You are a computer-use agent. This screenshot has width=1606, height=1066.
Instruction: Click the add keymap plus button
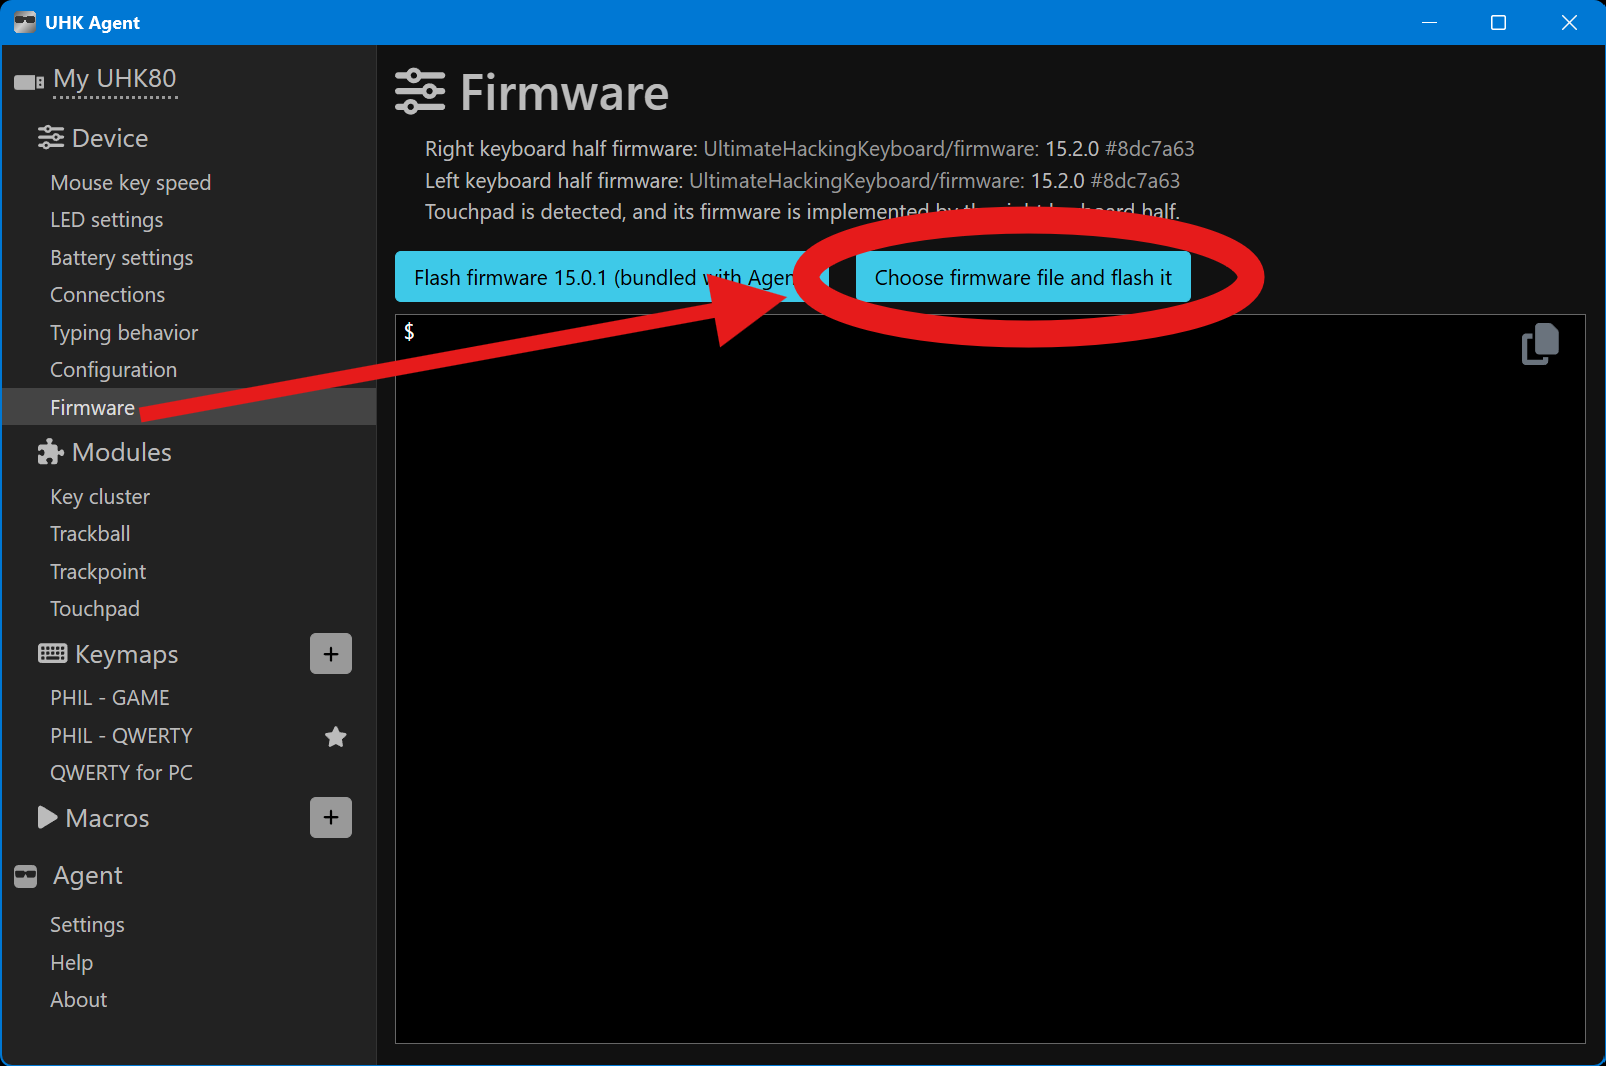tap(331, 654)
